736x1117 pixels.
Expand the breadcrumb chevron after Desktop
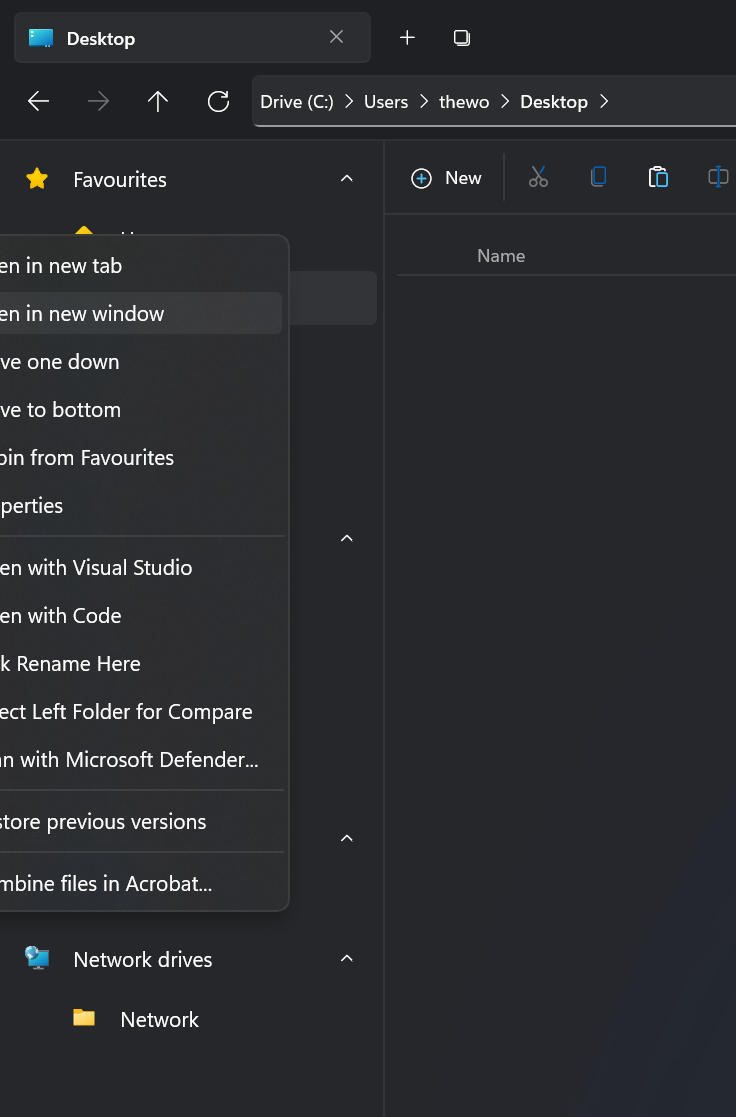(x=604, y=101)
